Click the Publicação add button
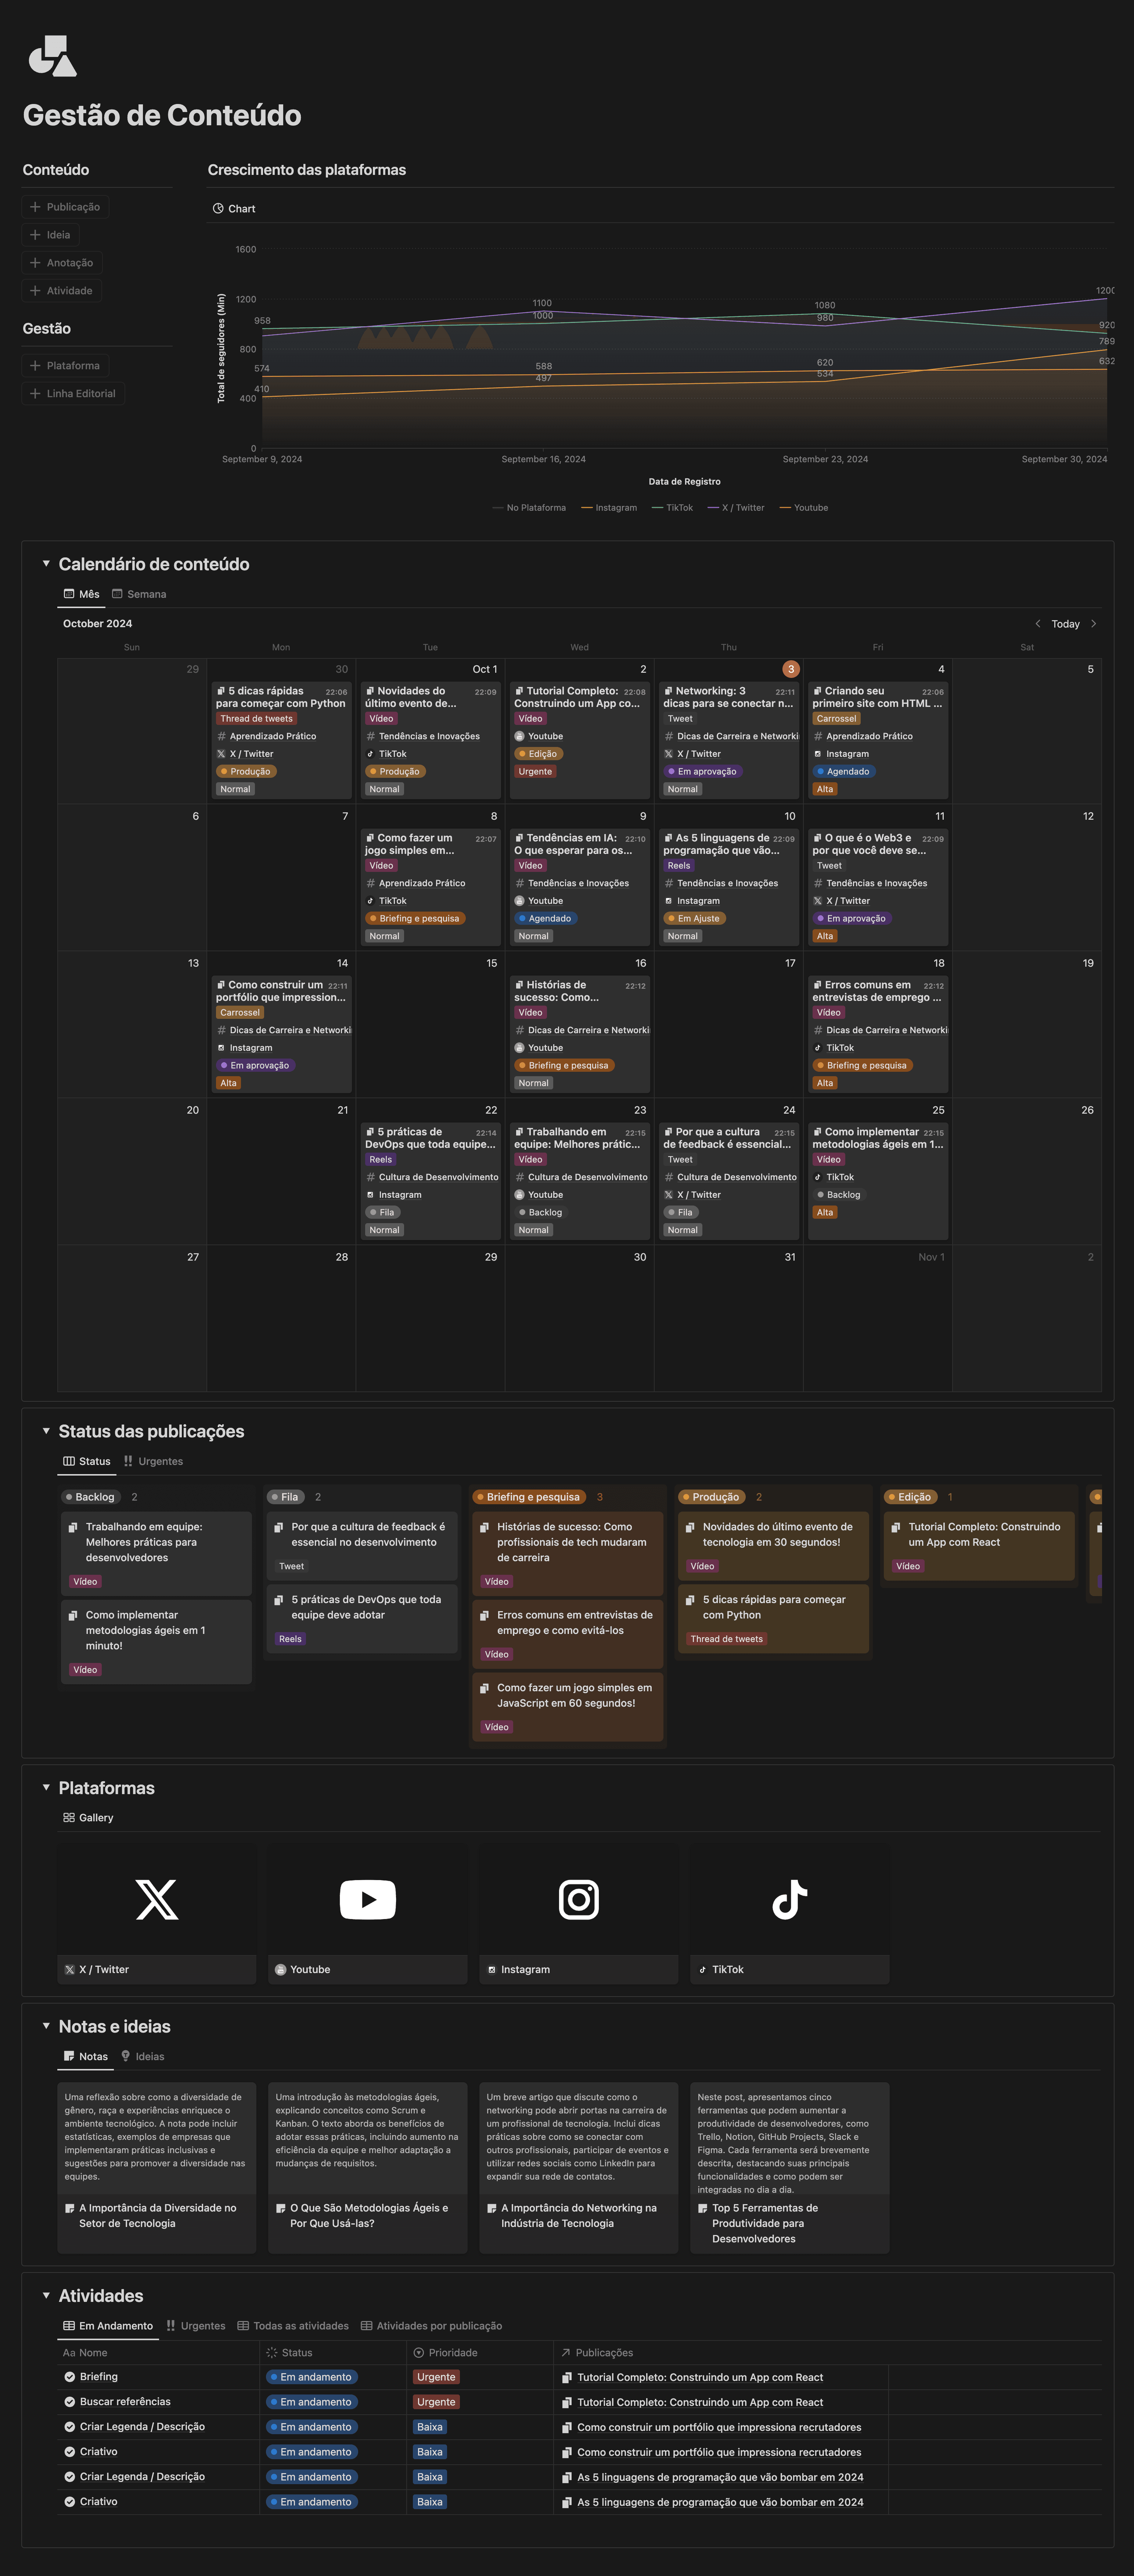The image size is (1134, 2576). pos(65,207)
